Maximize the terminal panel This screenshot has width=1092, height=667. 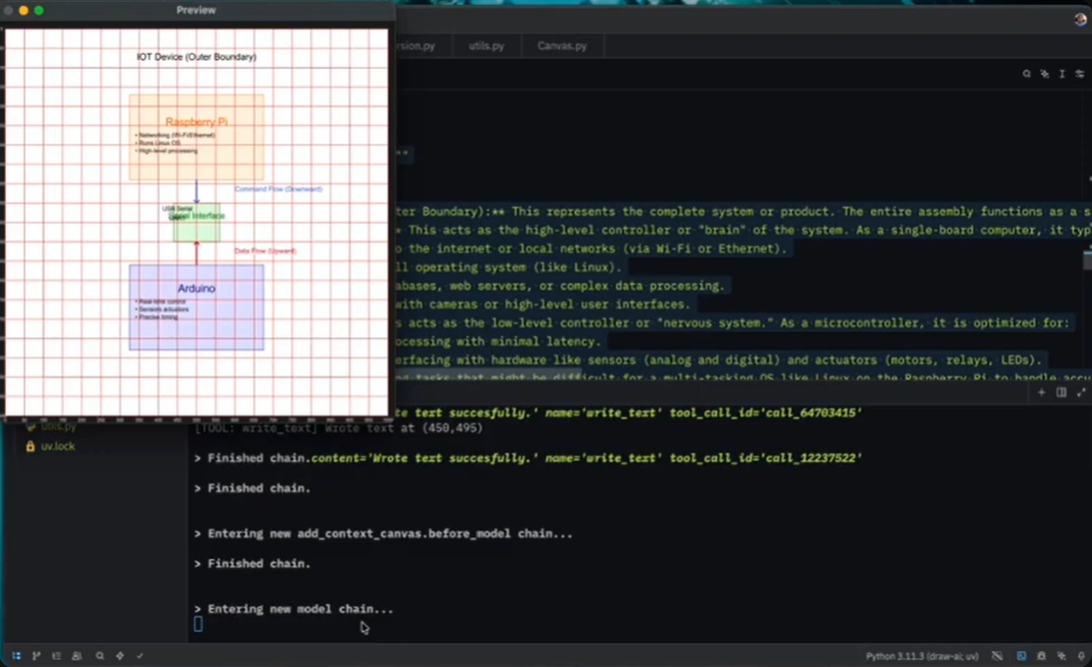click(x=1080, y=393)
